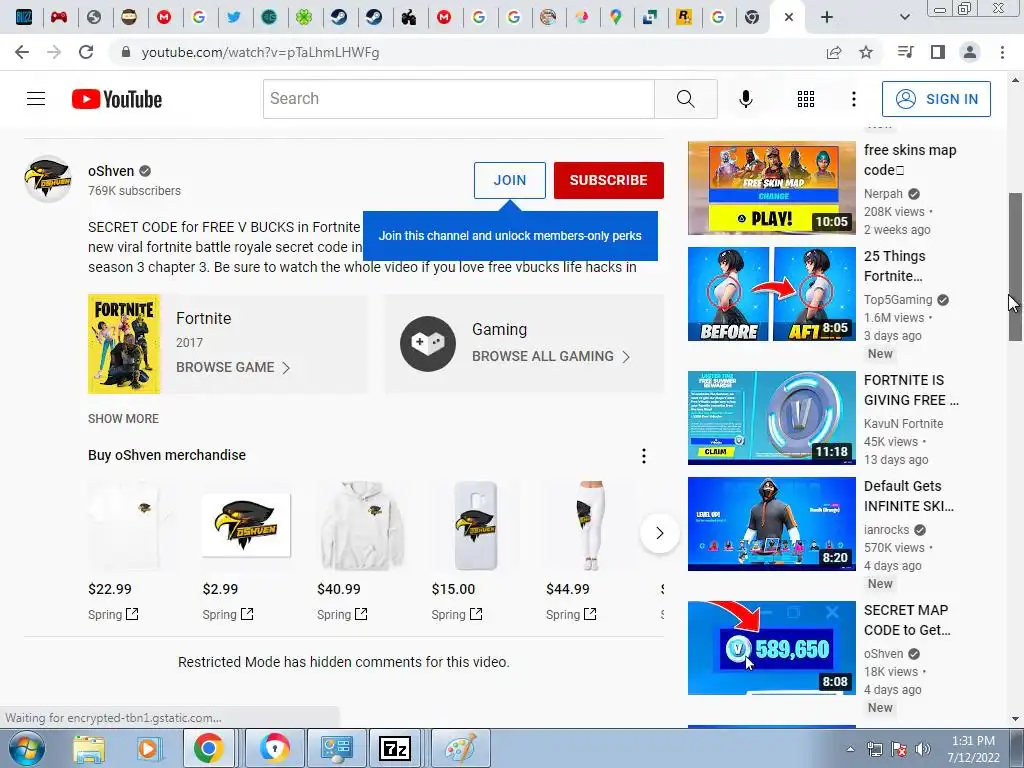
Task: Go back in browser history
Action: pyautogui.click(x=22, y=52)
